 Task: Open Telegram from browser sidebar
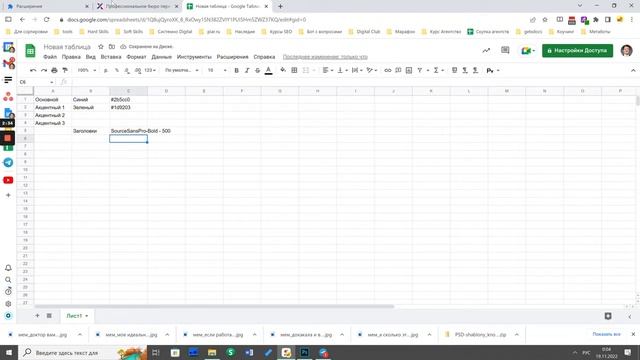[8, 162]
